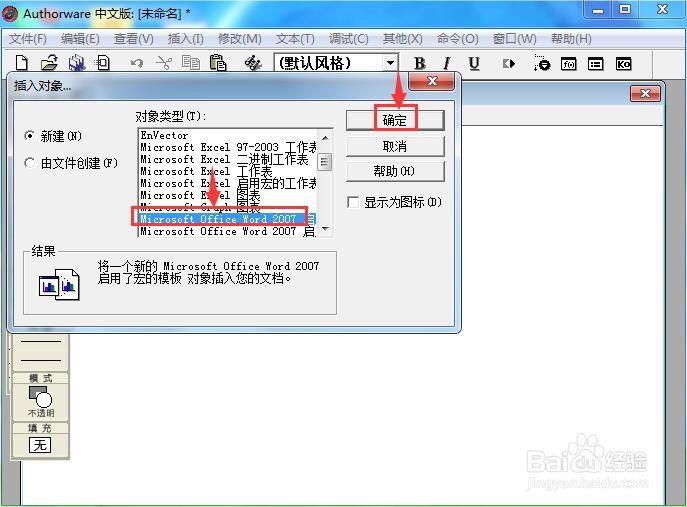Open the 命令(O) menu
This screenshot has width=687, height=507.
point(457,39)
